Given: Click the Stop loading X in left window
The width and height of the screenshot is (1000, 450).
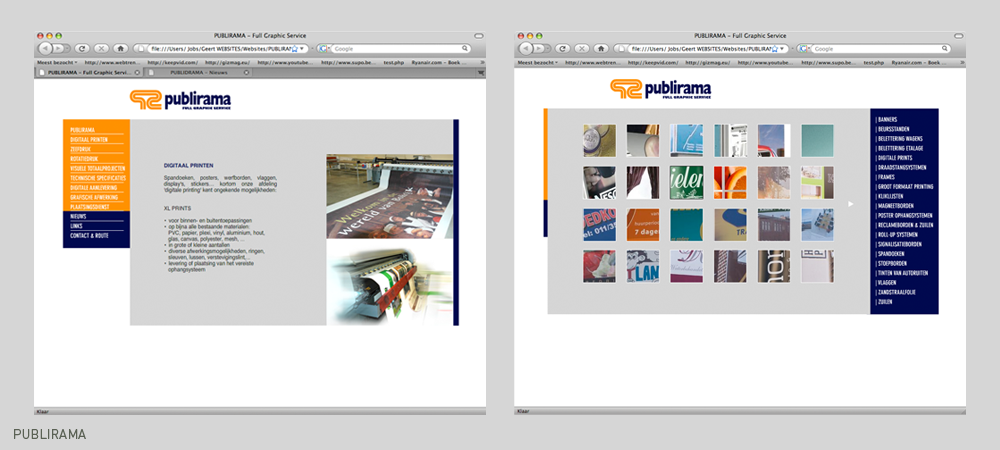Looking at the screenshot, I should tap(101, 48).
